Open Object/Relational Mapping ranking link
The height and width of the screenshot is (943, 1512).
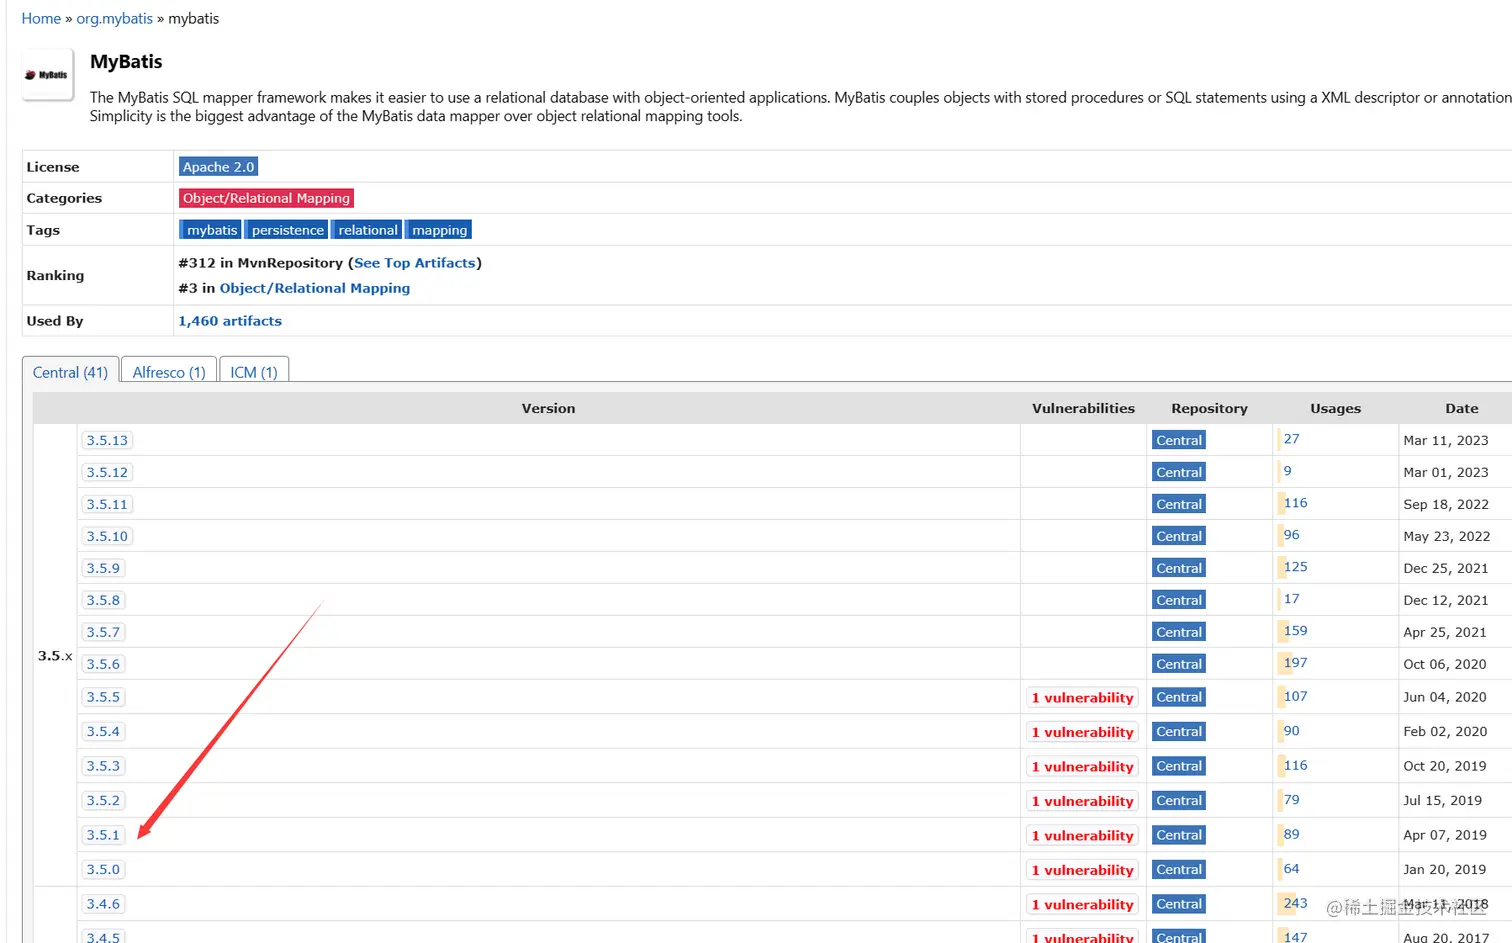point(315,288)
